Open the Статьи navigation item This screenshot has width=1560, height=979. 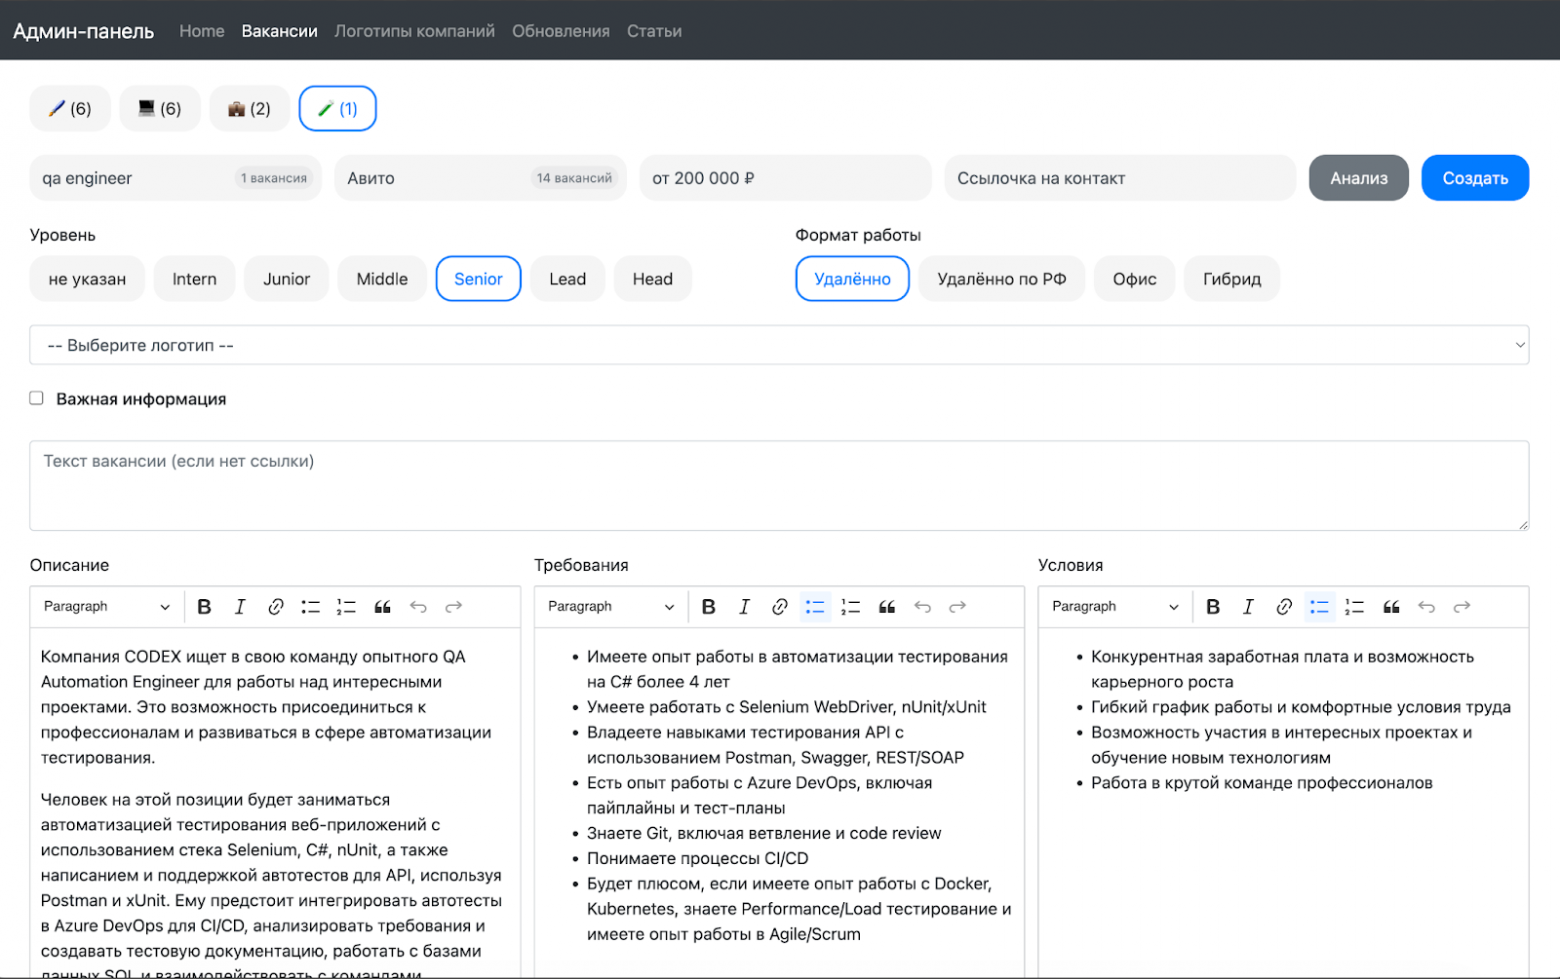(x=654, y=31)
